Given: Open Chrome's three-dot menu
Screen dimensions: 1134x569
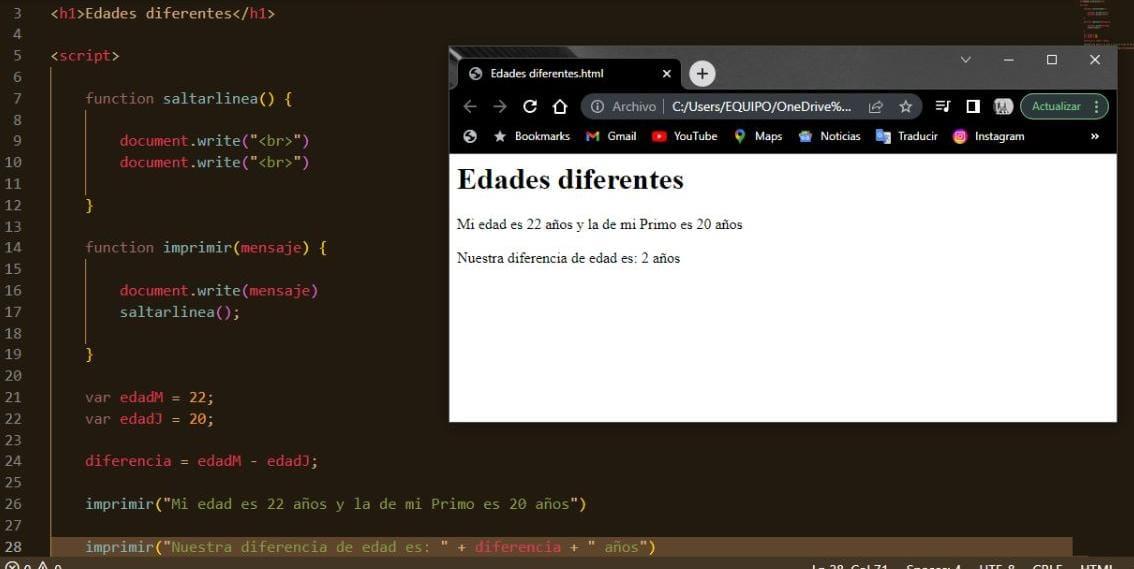Looking at the screenshot, I should tap(1097, 106).
